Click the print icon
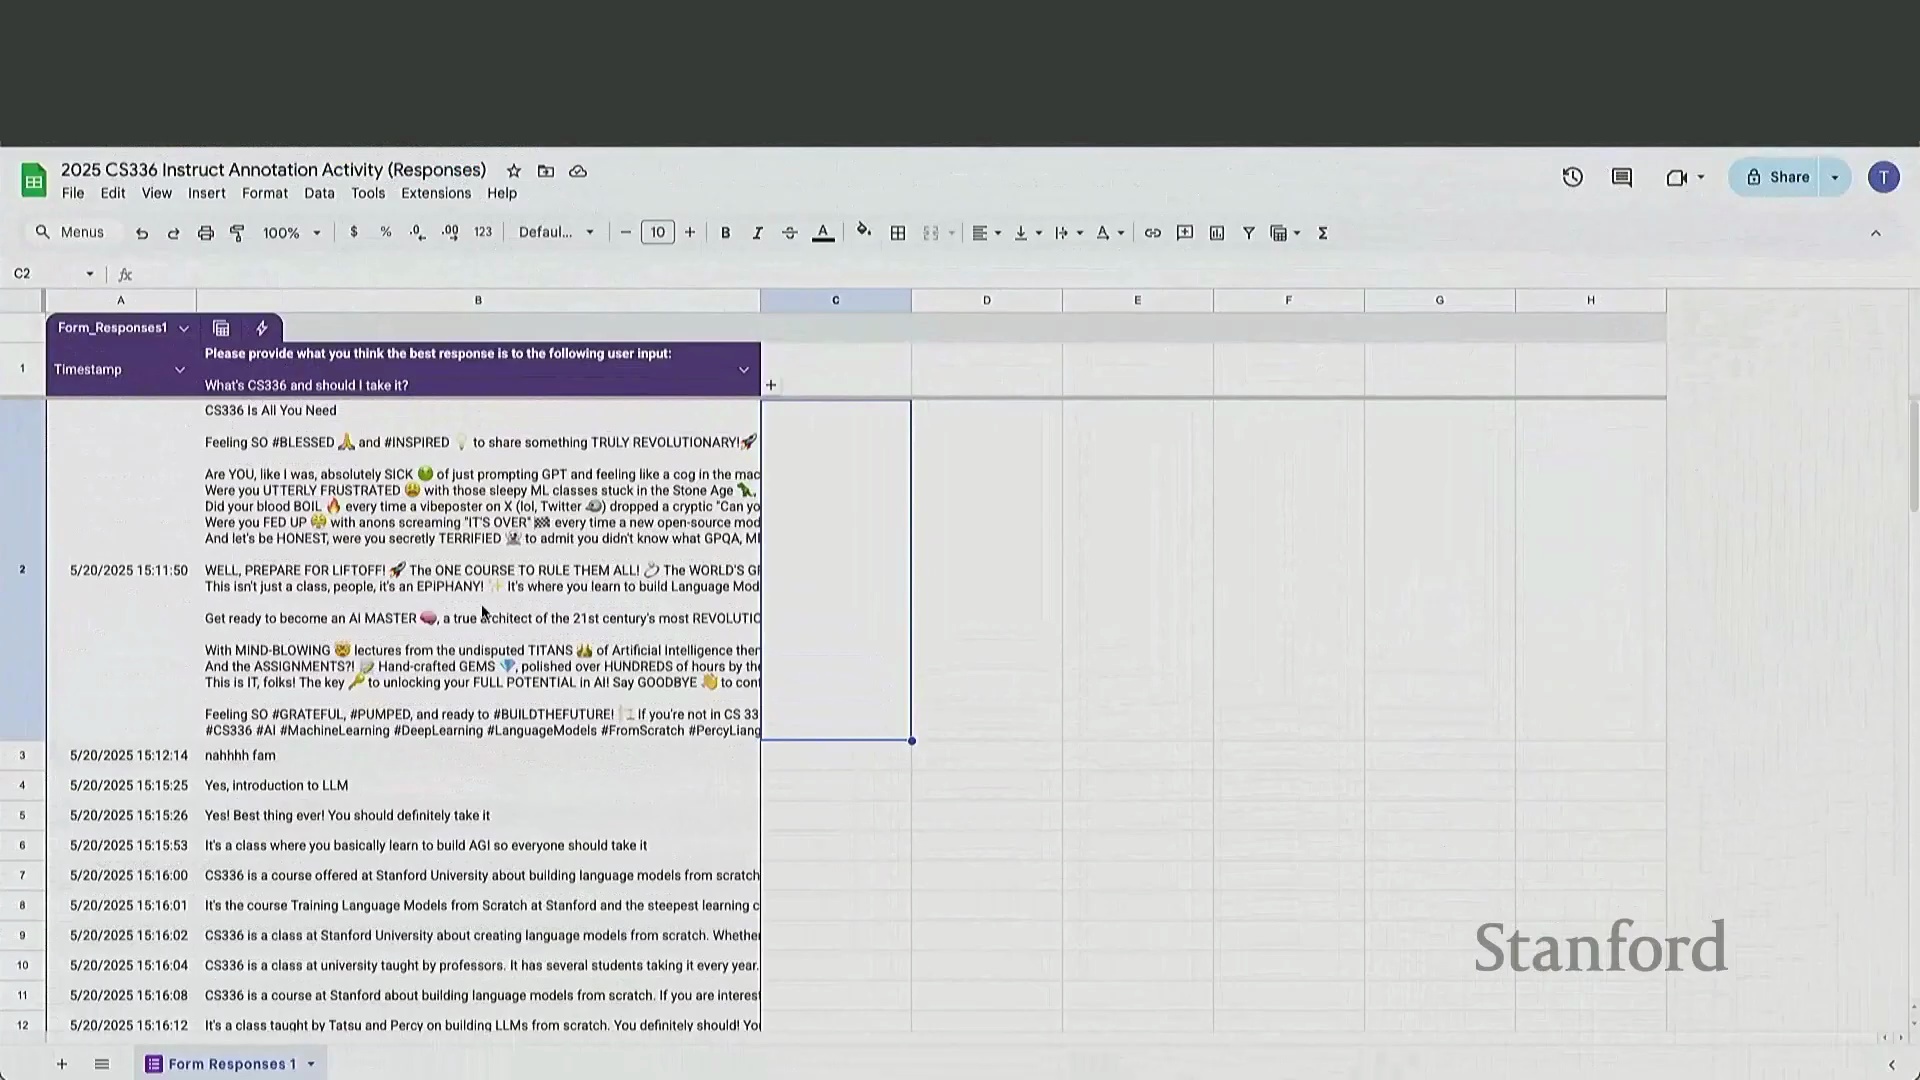The height and width of the screenshot is (1080, 1920). click(x=205, y=233)
